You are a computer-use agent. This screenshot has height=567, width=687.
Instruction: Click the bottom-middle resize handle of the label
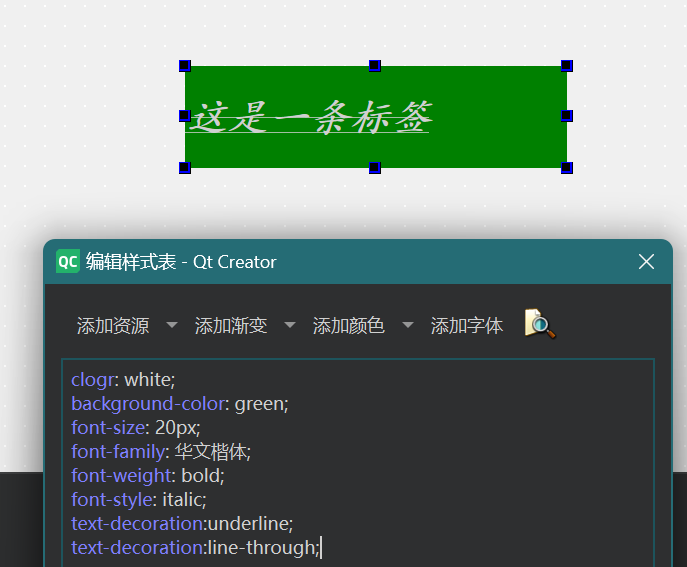pos(375,167)
